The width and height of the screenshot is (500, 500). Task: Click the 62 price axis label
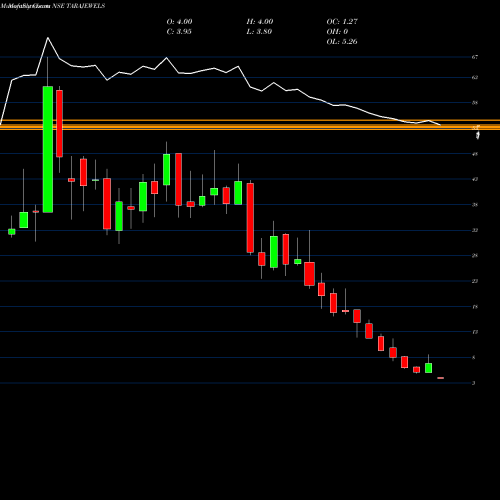pos(475,77)
